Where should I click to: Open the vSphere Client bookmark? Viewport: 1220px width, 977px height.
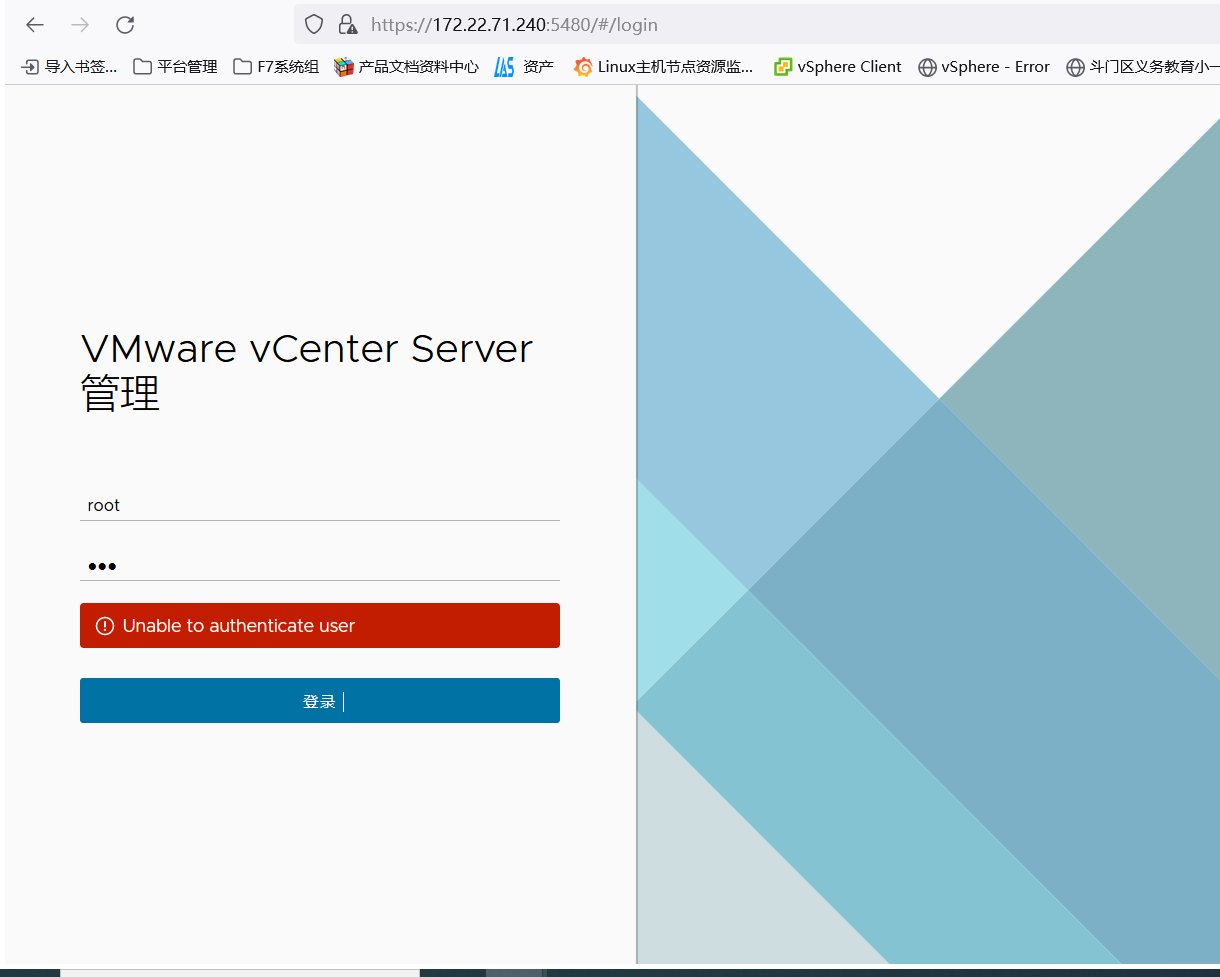coord(837,67)
